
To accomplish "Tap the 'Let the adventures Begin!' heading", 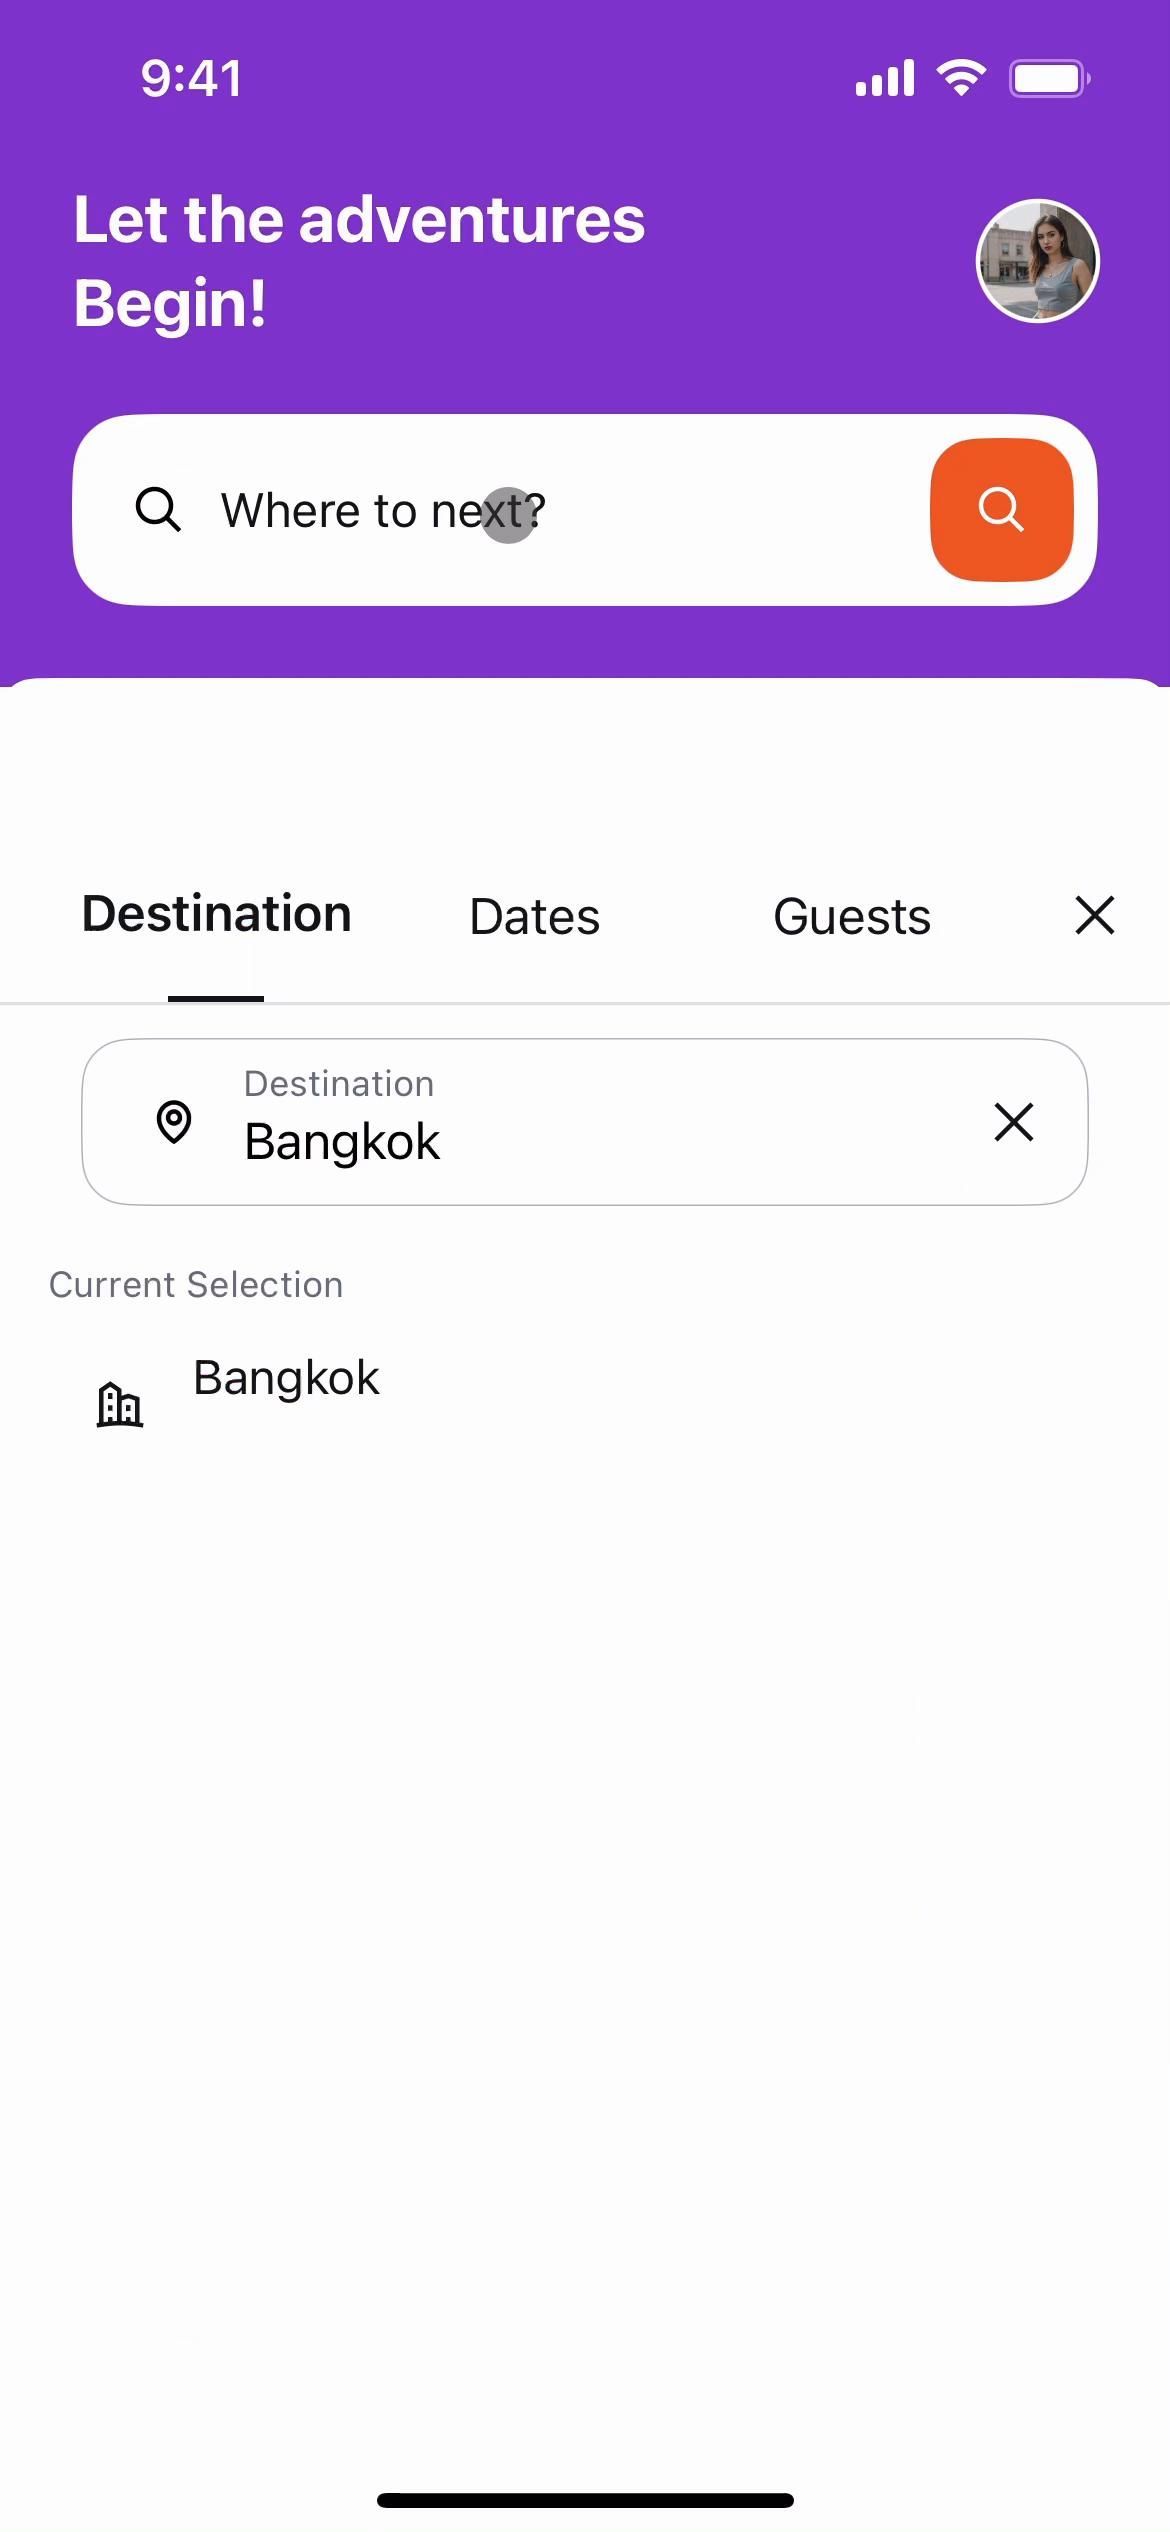I will pyautogui.click(x=359, y=261).
